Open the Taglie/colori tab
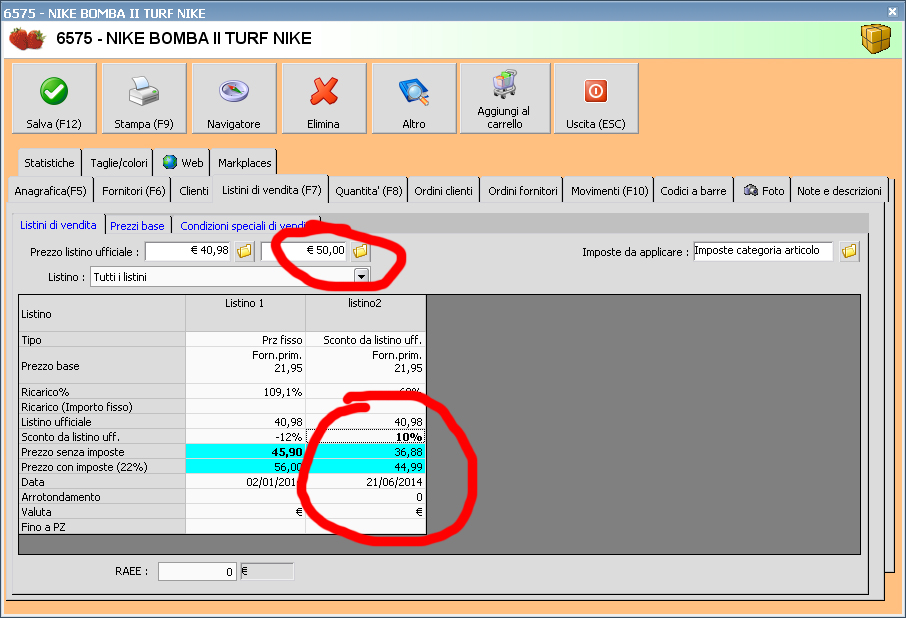This screenshot has height=618, width=906. (x=119, y=163)
